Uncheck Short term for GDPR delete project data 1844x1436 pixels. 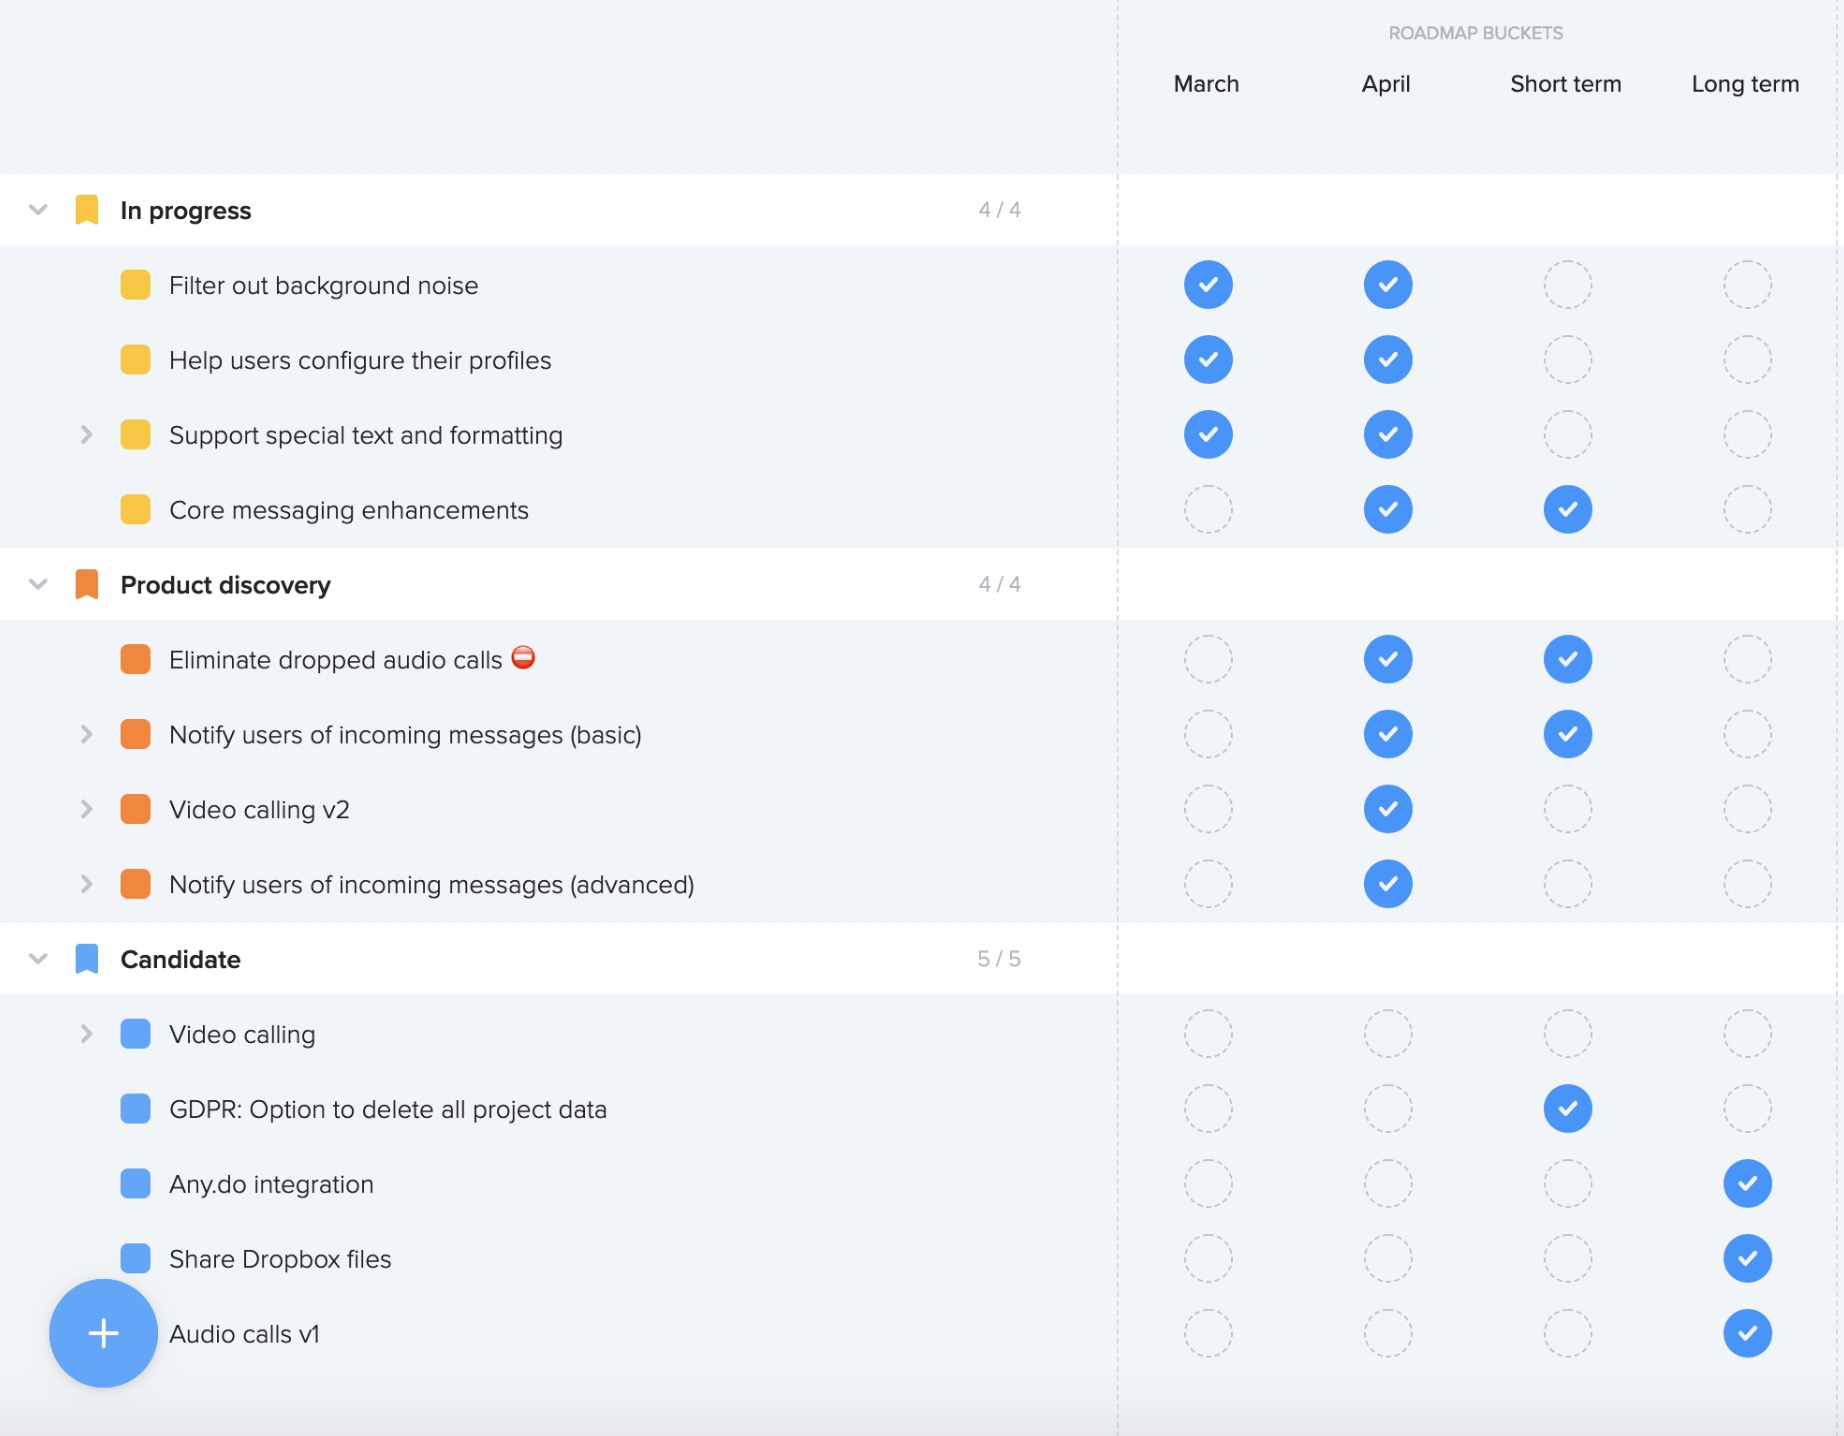pos(1568,1109)
